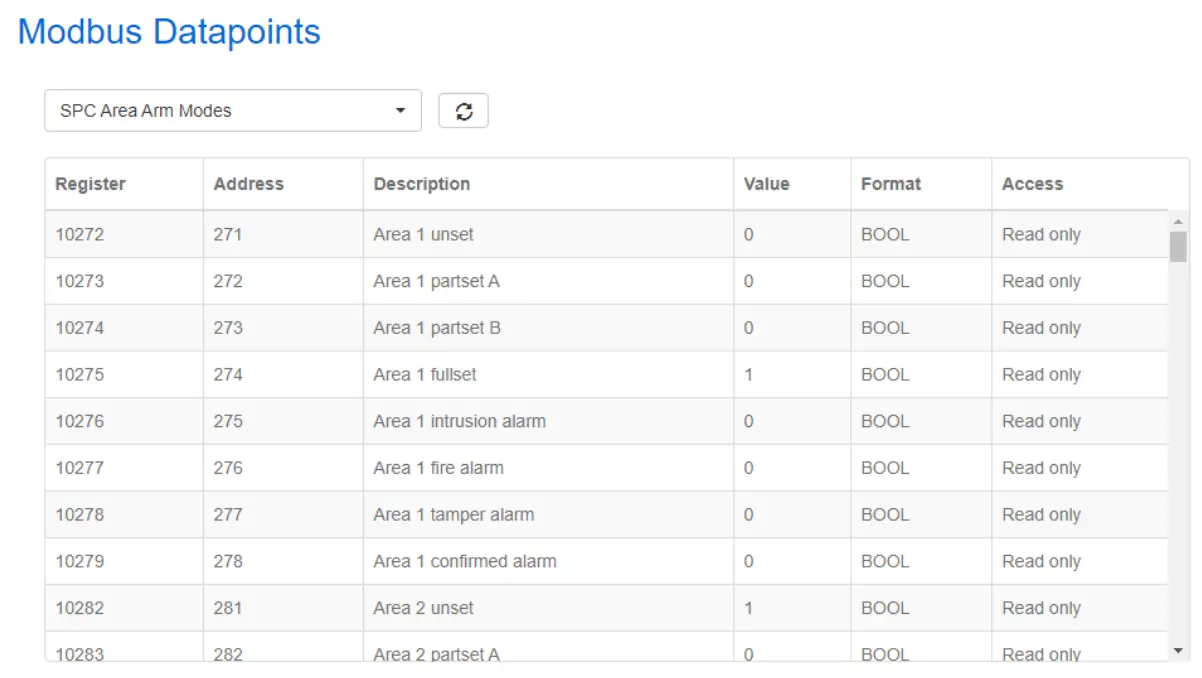Click the Area 1 intrusion alarm description
Image resolution: width=1202 pixels, height=678 pixels.
point(460,421)
